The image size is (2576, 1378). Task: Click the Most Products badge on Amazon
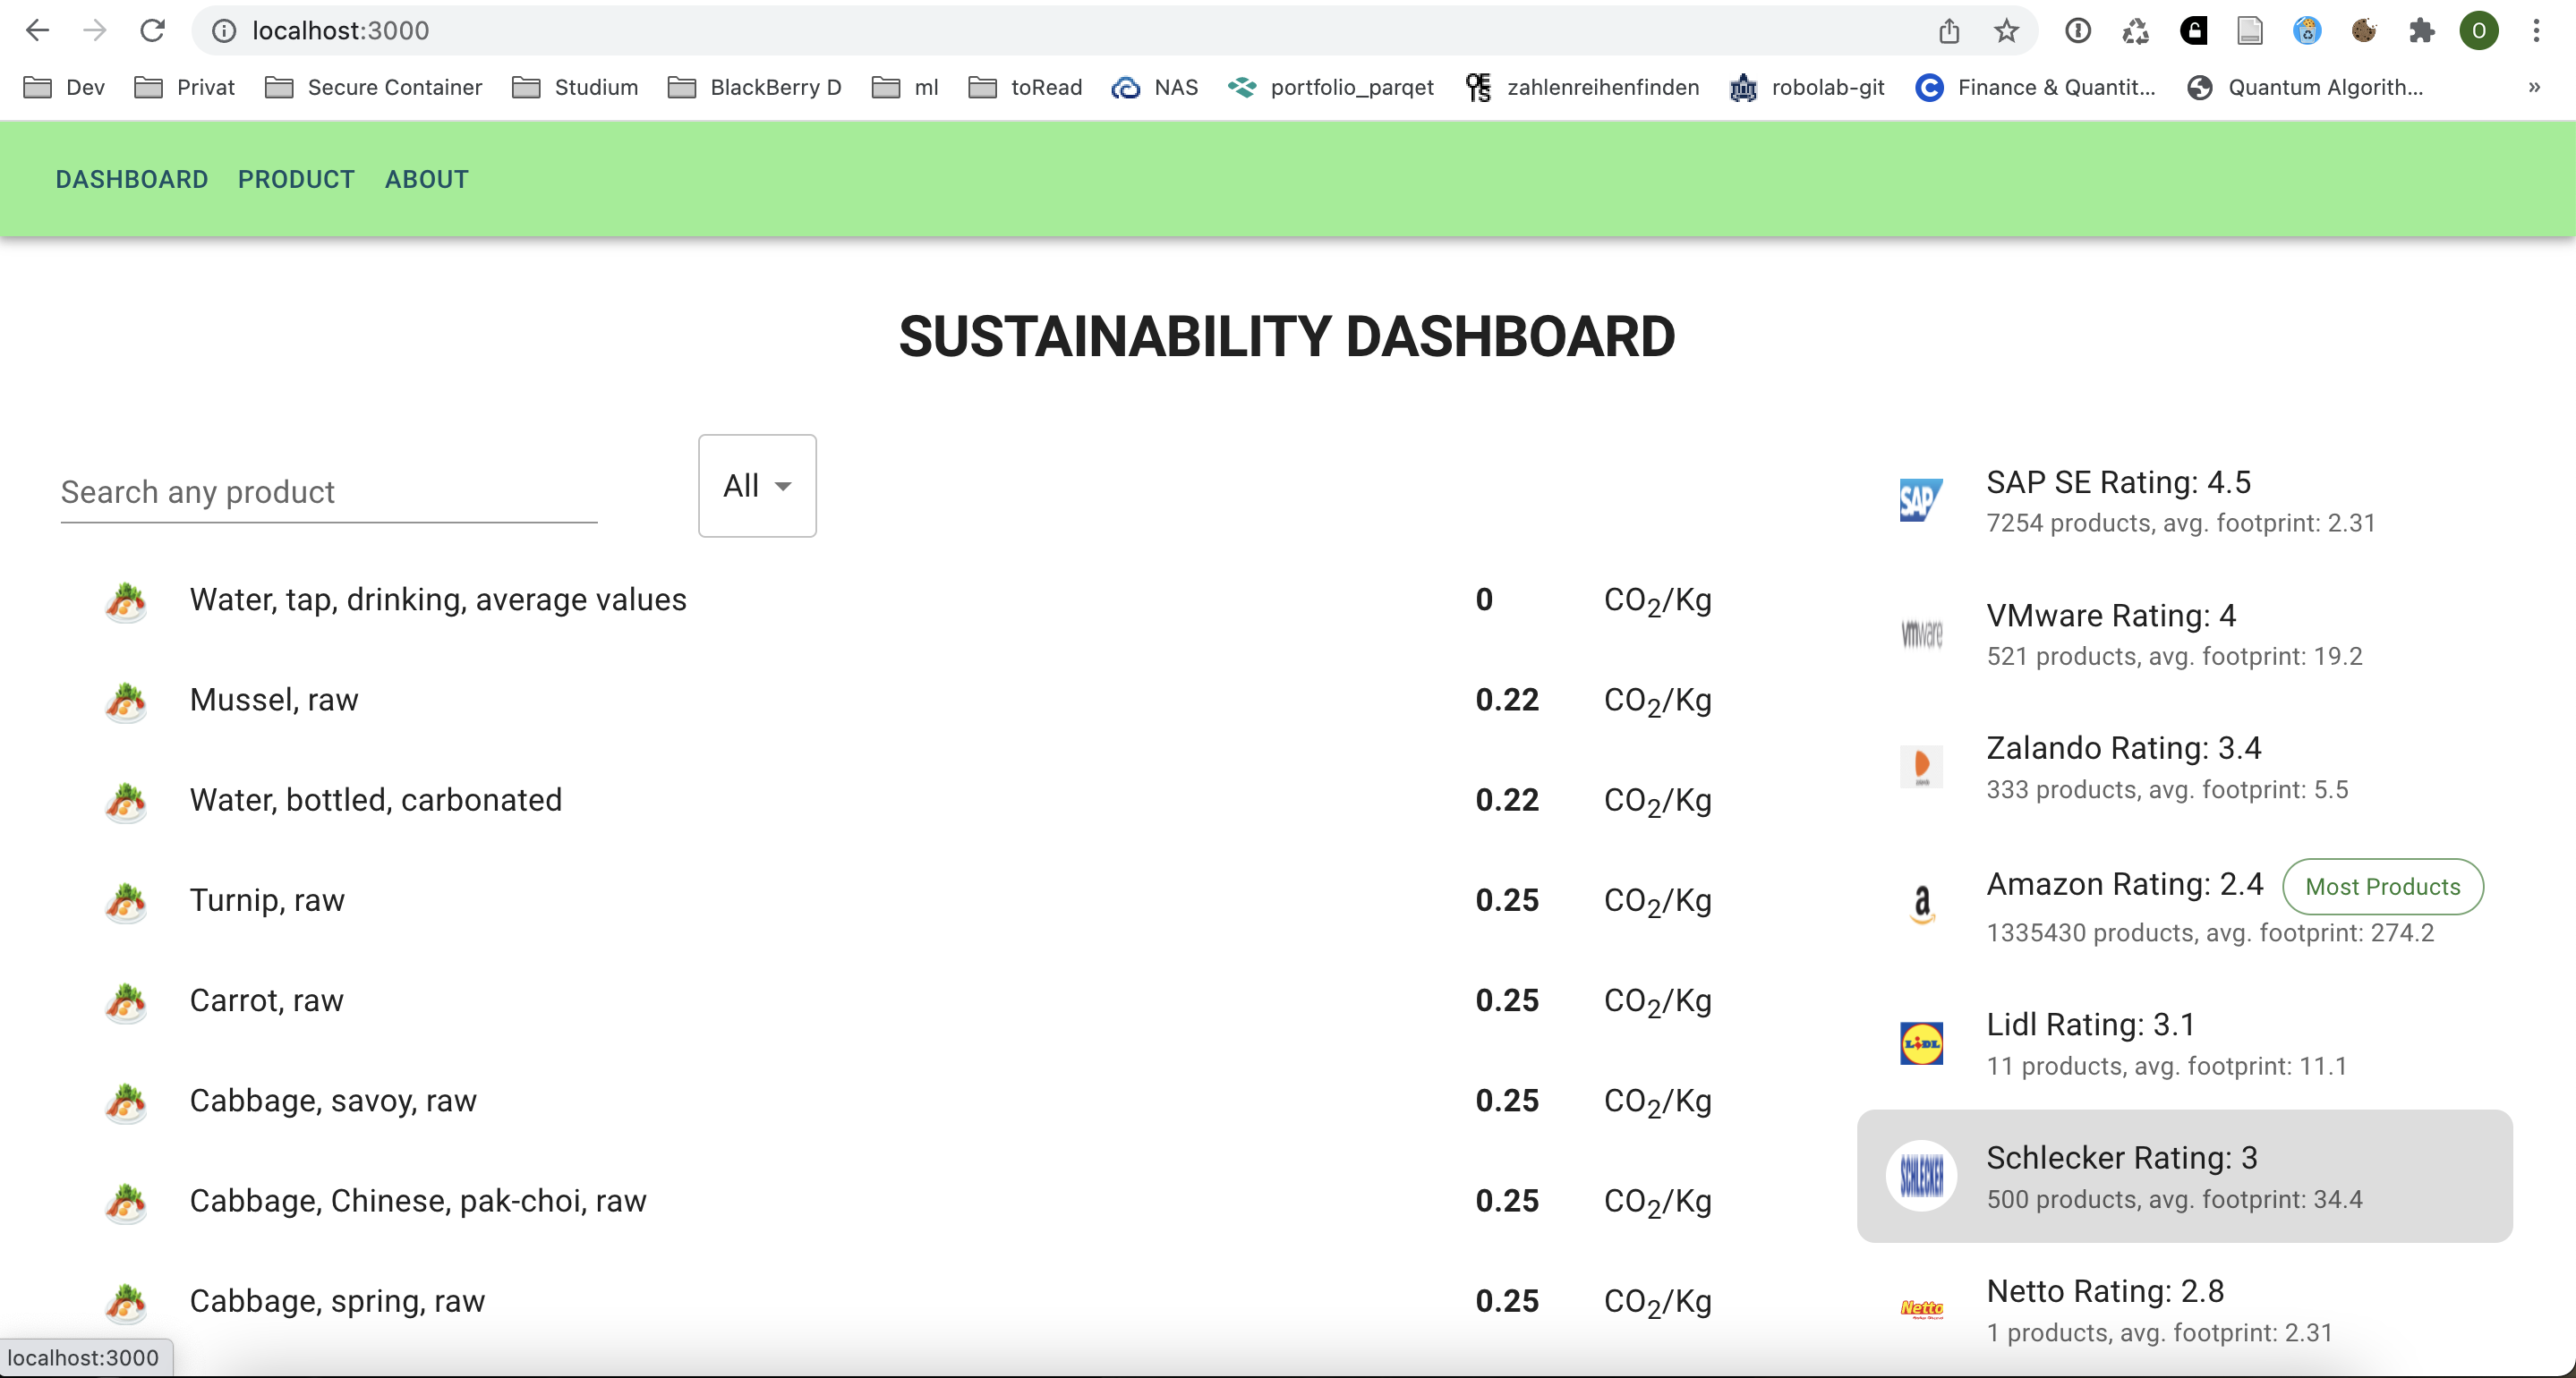click(x=2382, y=886)
